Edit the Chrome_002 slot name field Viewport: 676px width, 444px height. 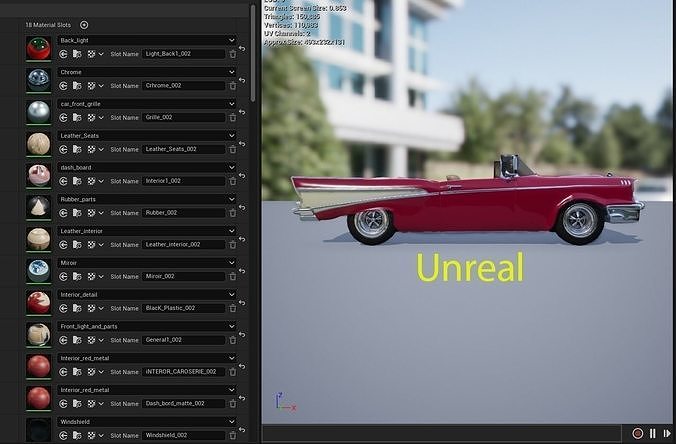pos(184,86)
